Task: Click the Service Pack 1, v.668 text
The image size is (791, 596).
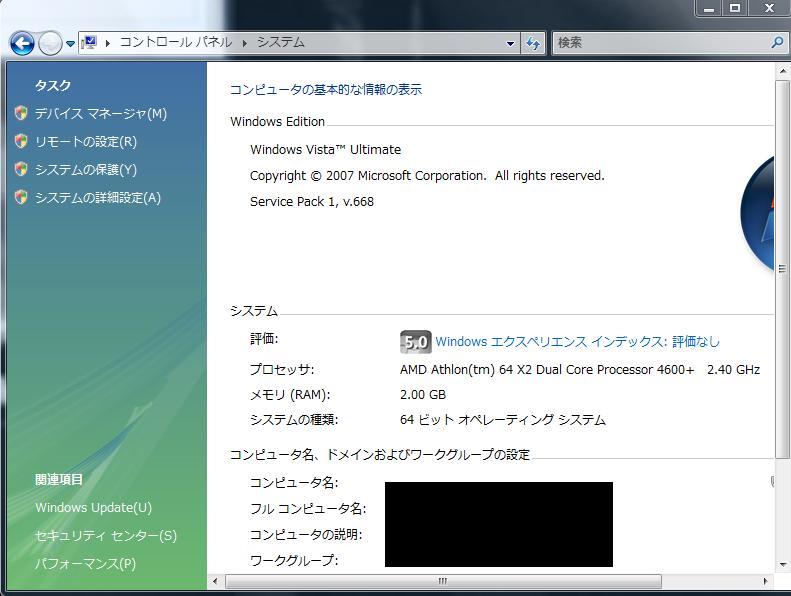Action: [312, 202]
